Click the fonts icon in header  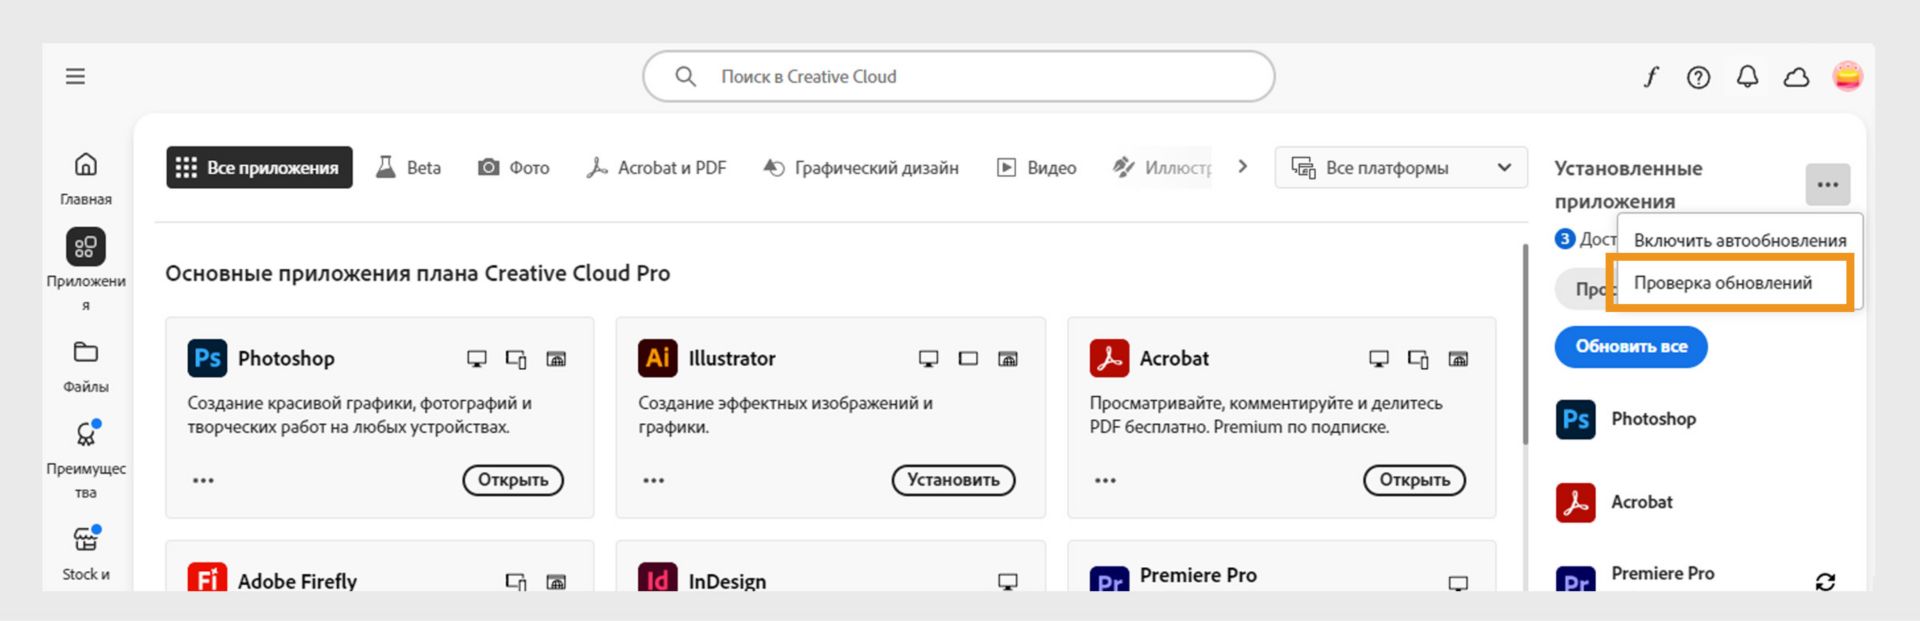click(x=1651, y=77)
